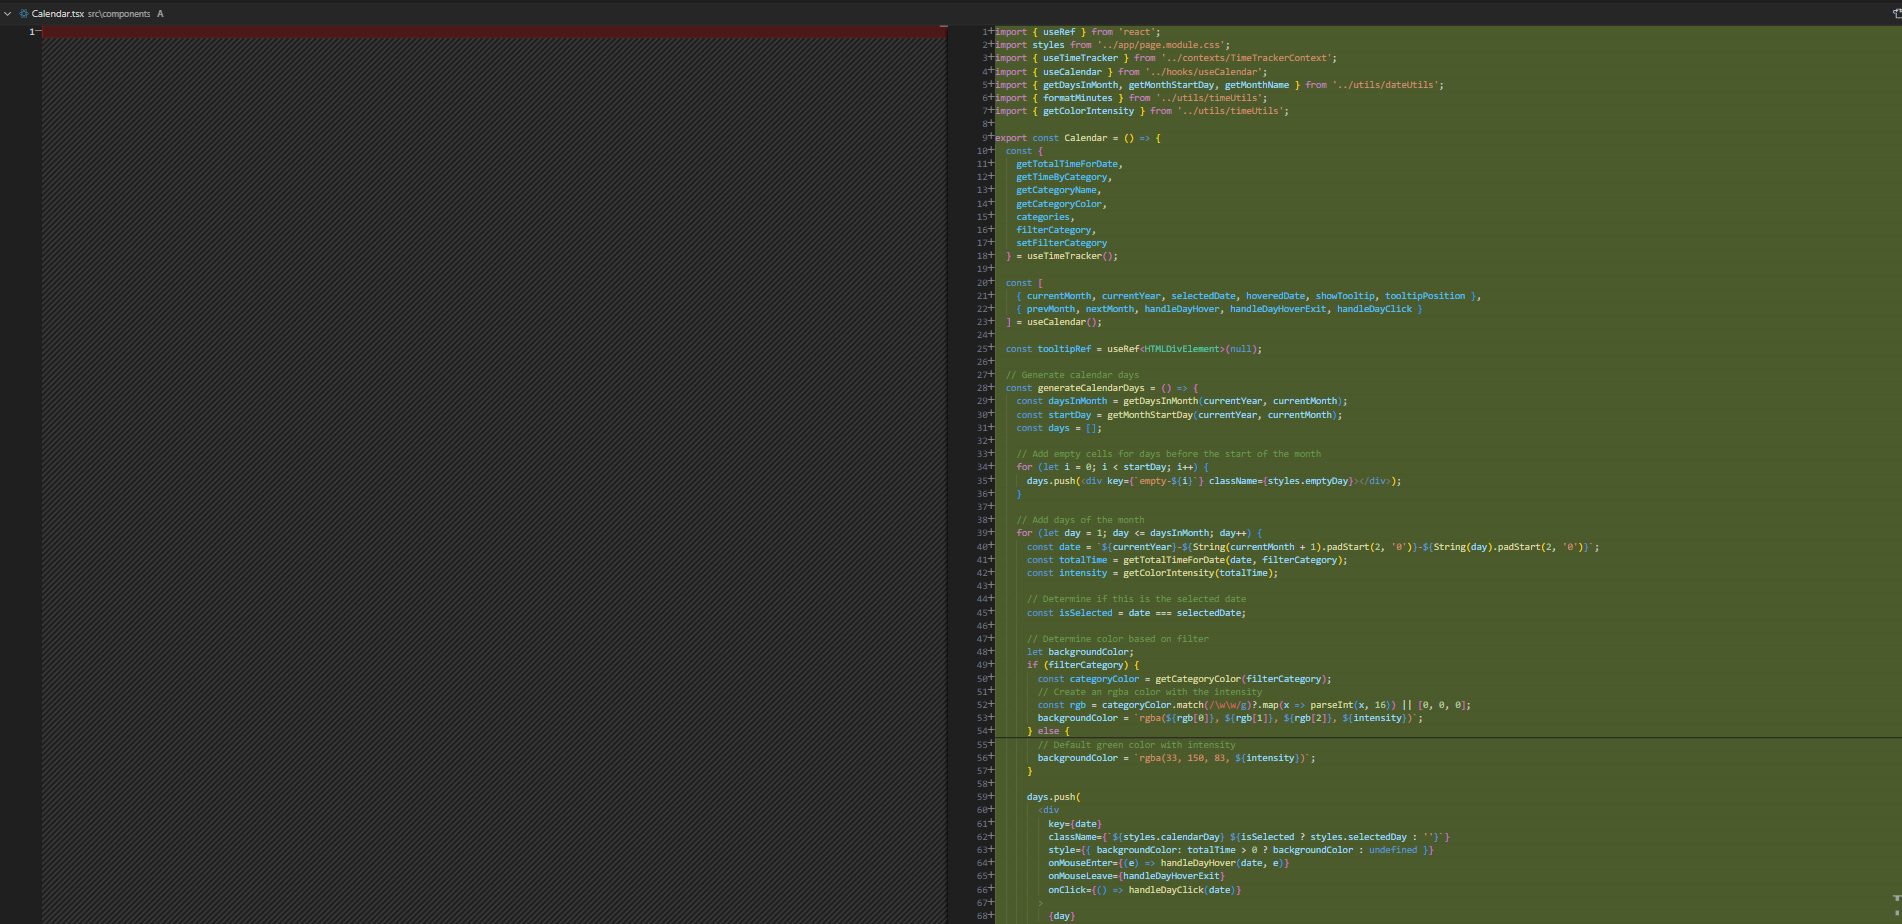
Task: Click the '} = useTimeTracker();' line
Action: coord(1062,256)
